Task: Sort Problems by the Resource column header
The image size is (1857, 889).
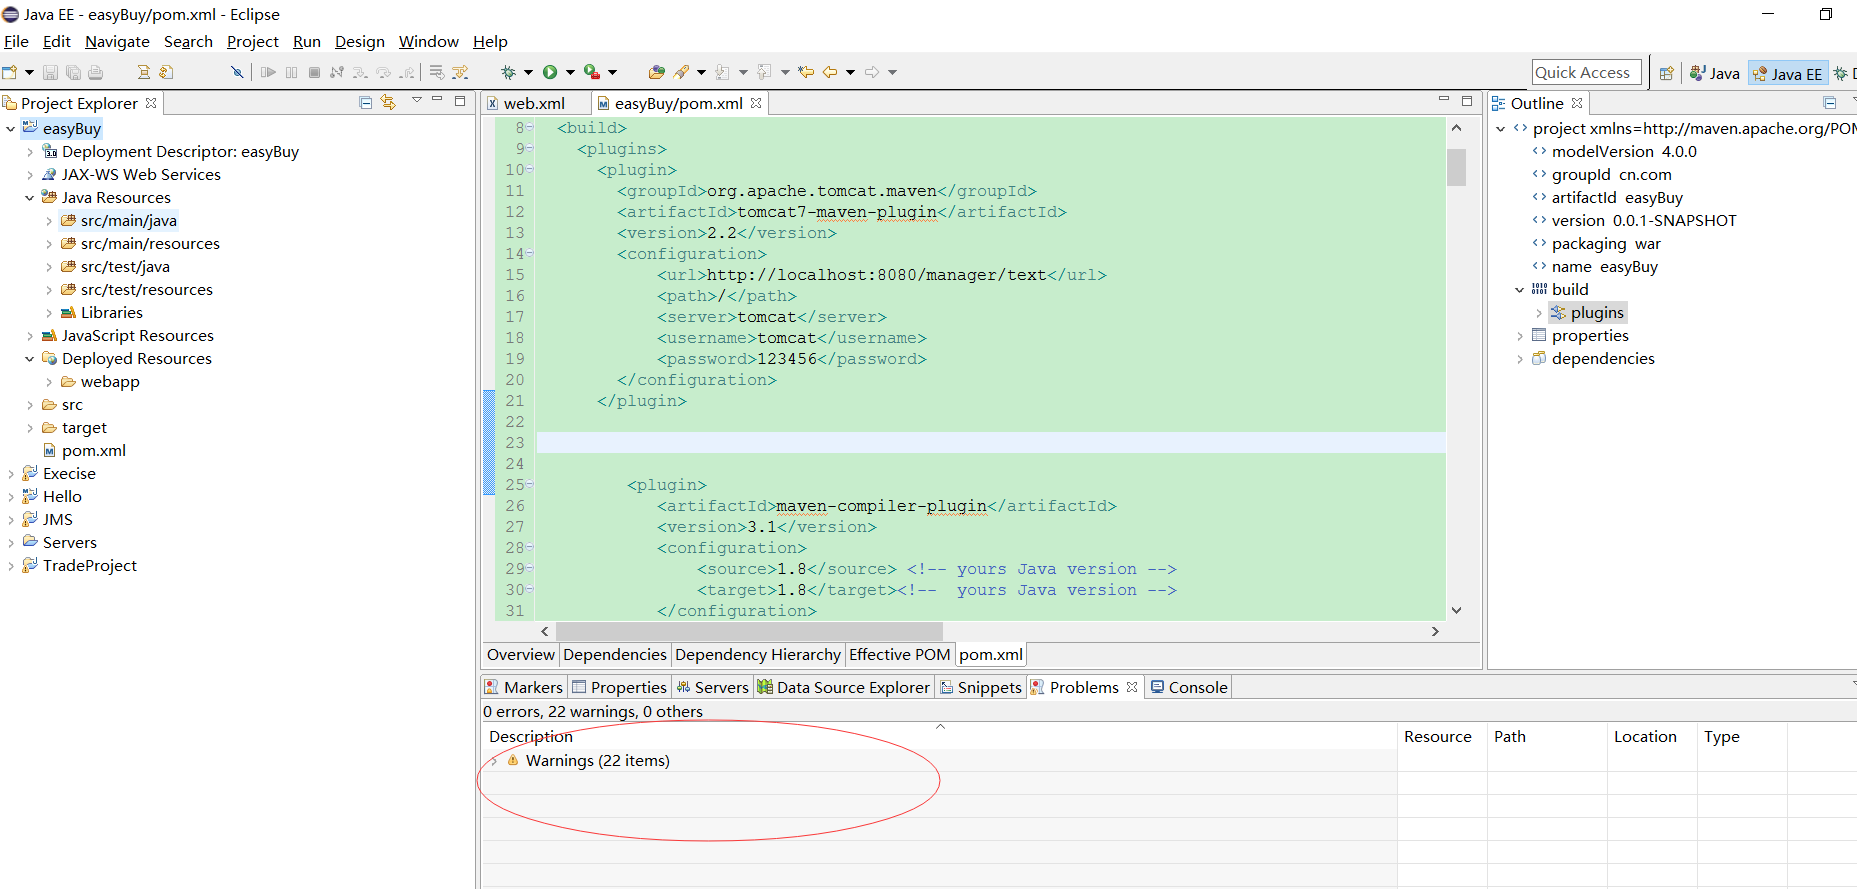Action: point(1442,737)
